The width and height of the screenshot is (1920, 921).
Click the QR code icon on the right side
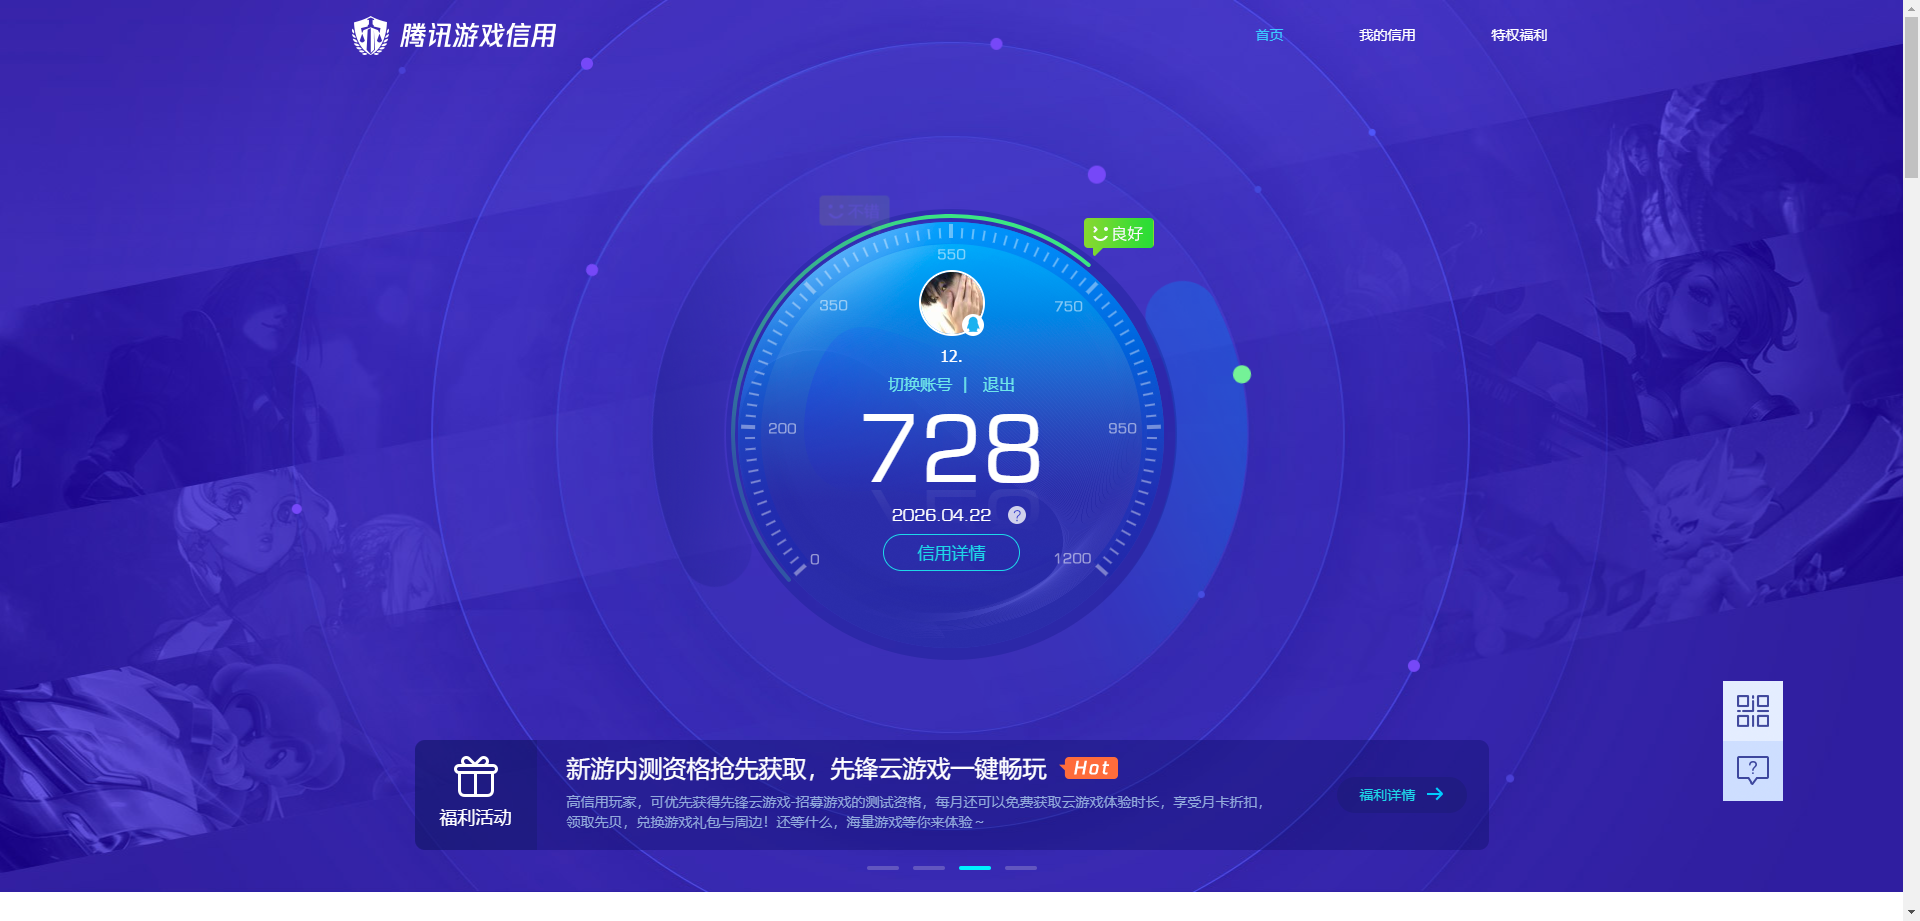[x=1752, y=710]
